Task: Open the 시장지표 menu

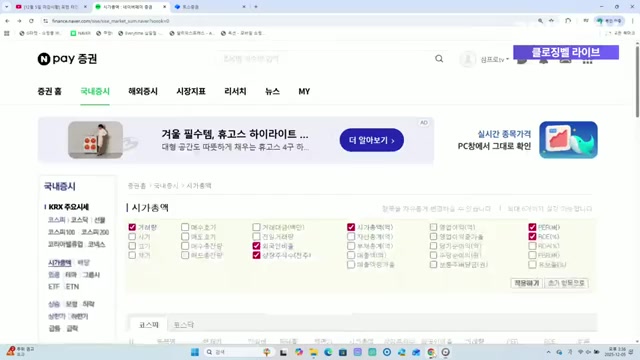Action: coord(191,91)
